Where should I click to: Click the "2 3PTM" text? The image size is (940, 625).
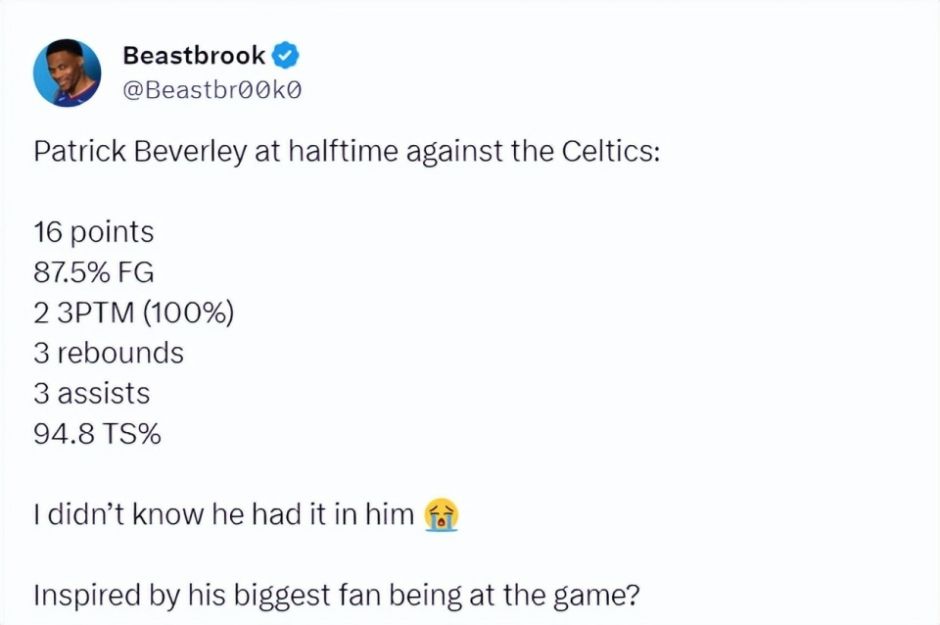pos(83,313)
